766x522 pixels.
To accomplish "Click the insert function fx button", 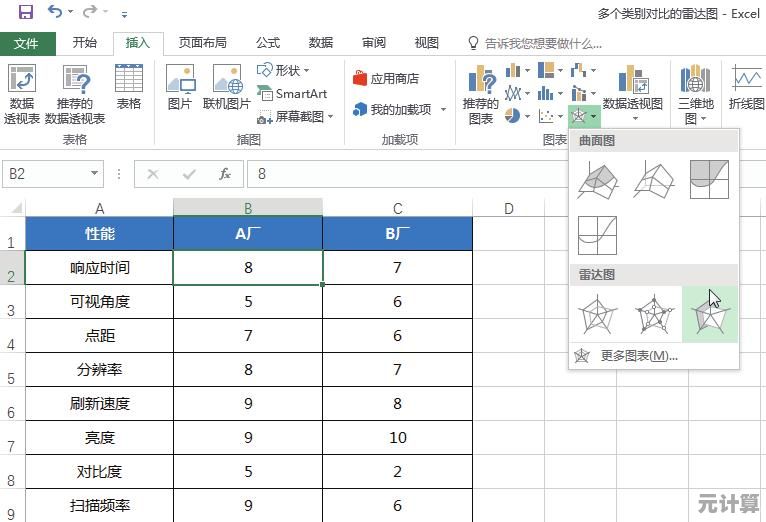I will [x=225, y=174].
